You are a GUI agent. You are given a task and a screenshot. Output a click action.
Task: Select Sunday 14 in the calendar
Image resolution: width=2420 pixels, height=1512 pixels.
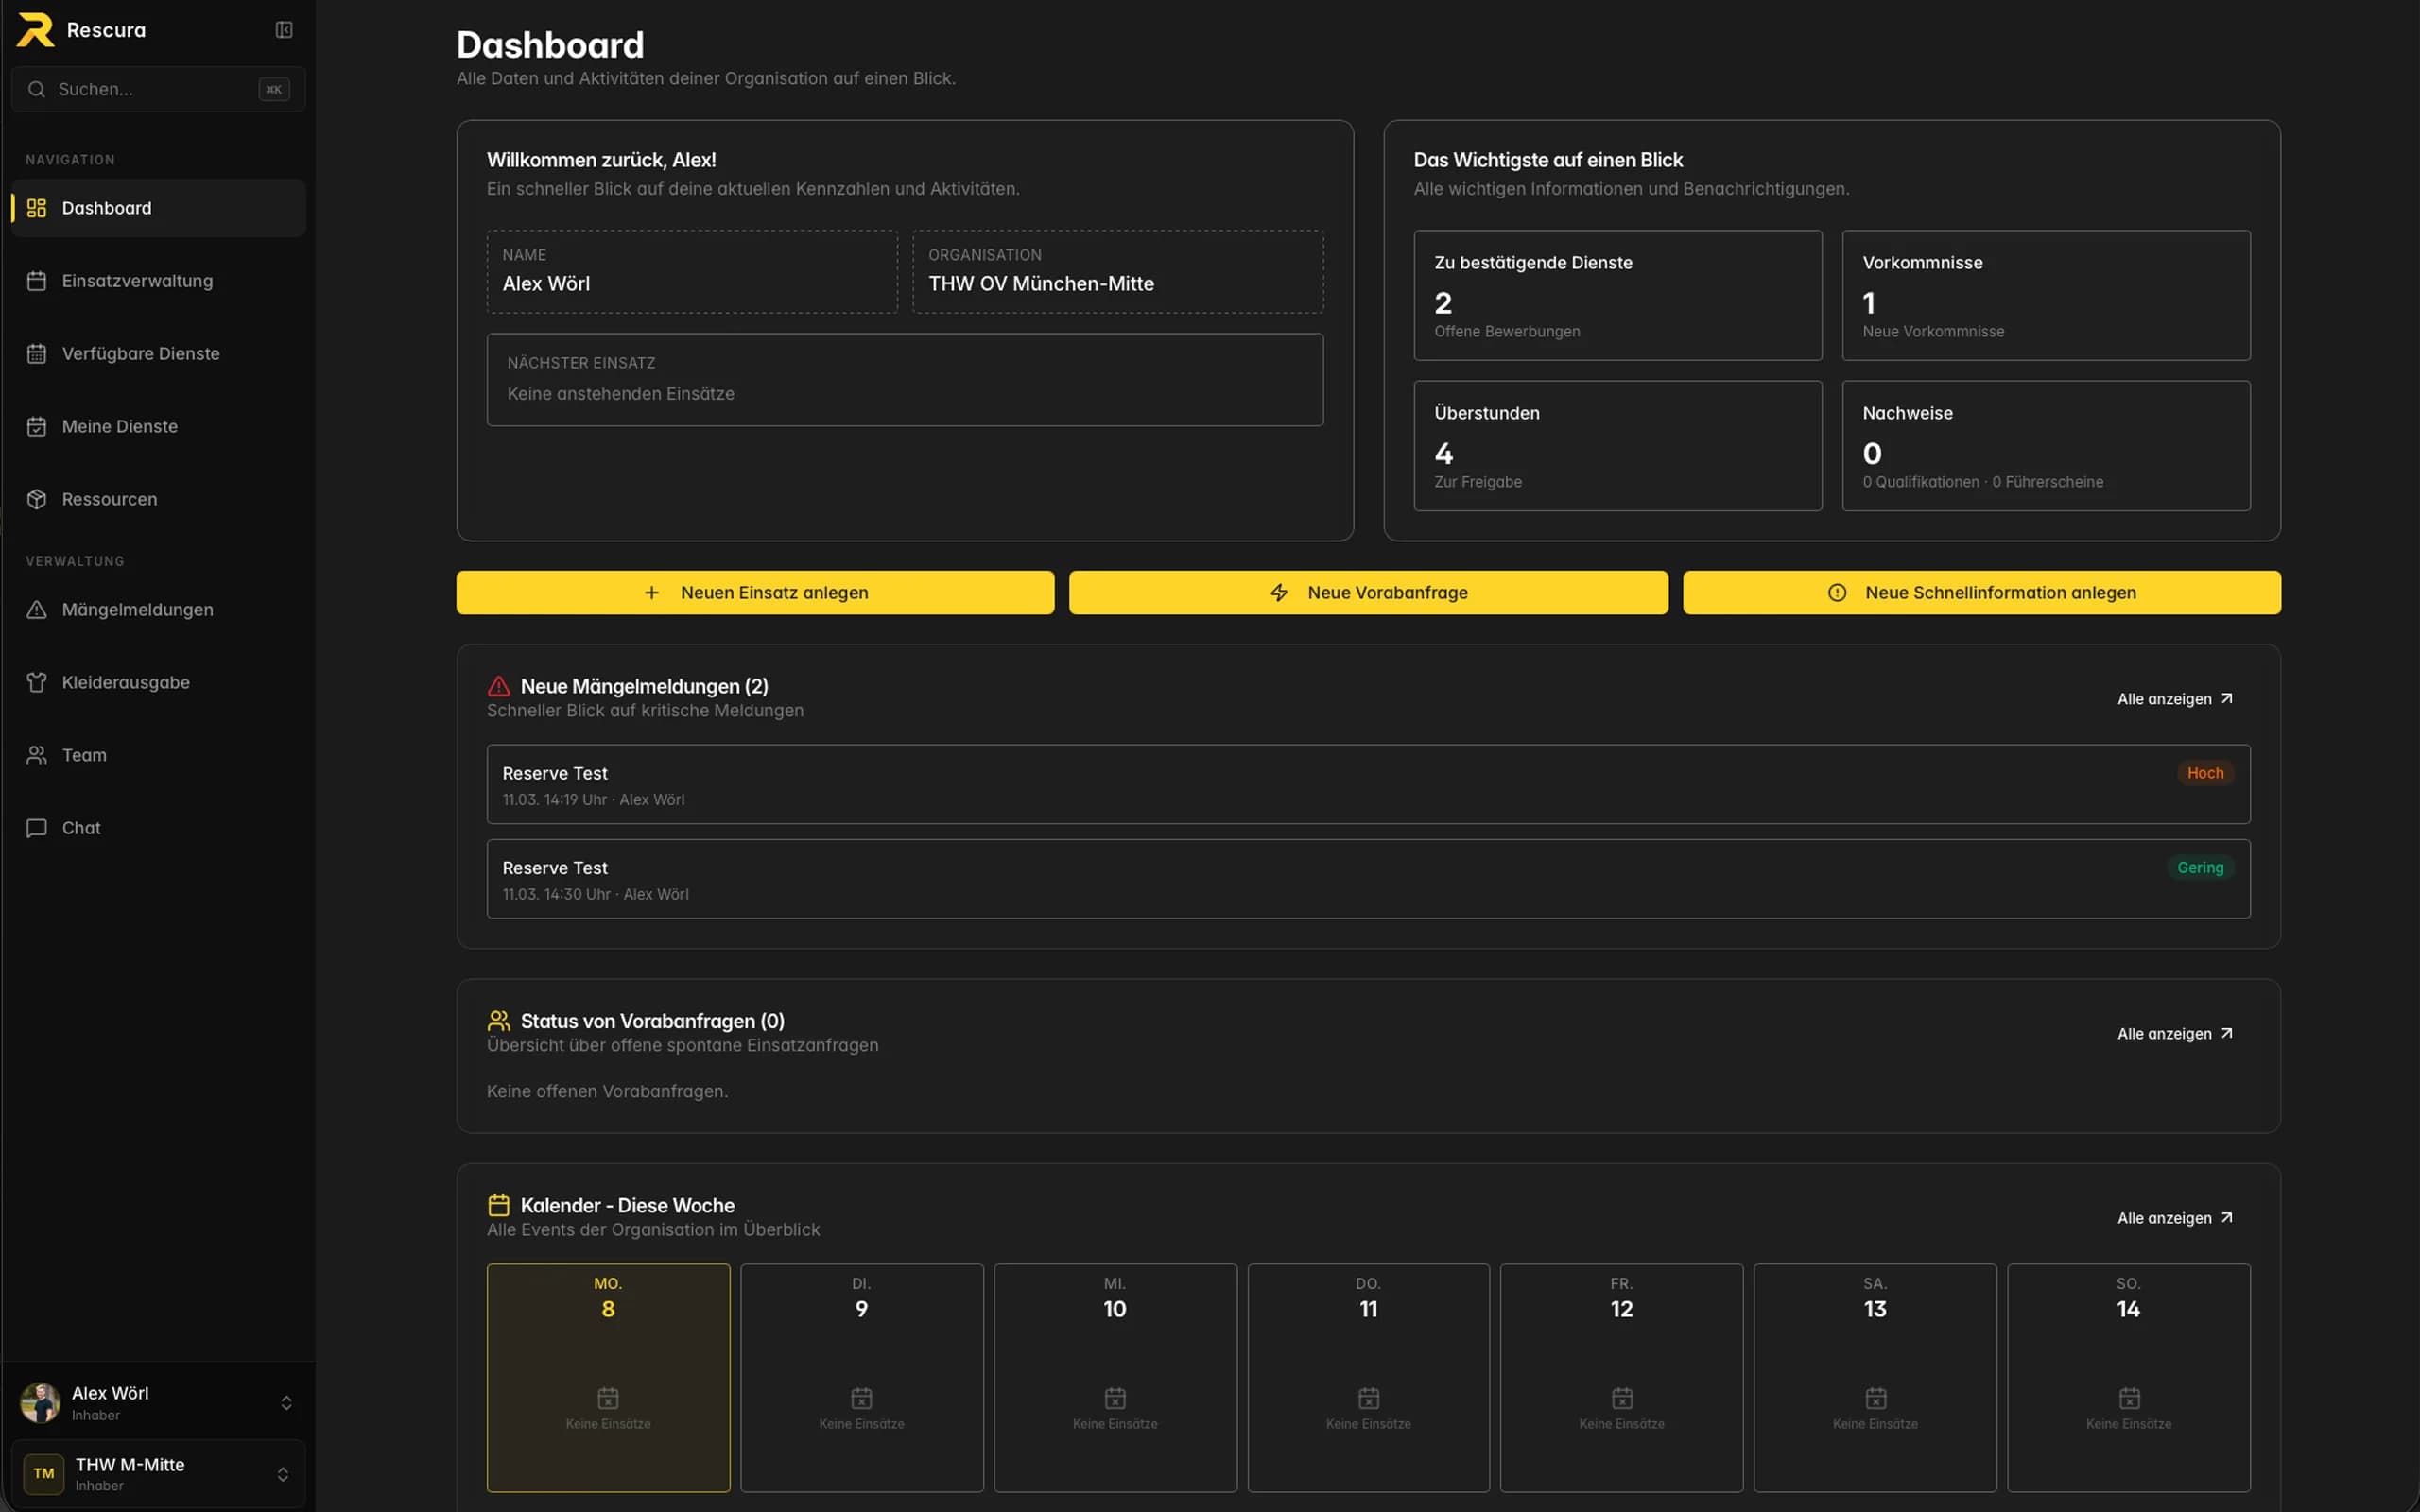[x=2128, y=1377]
